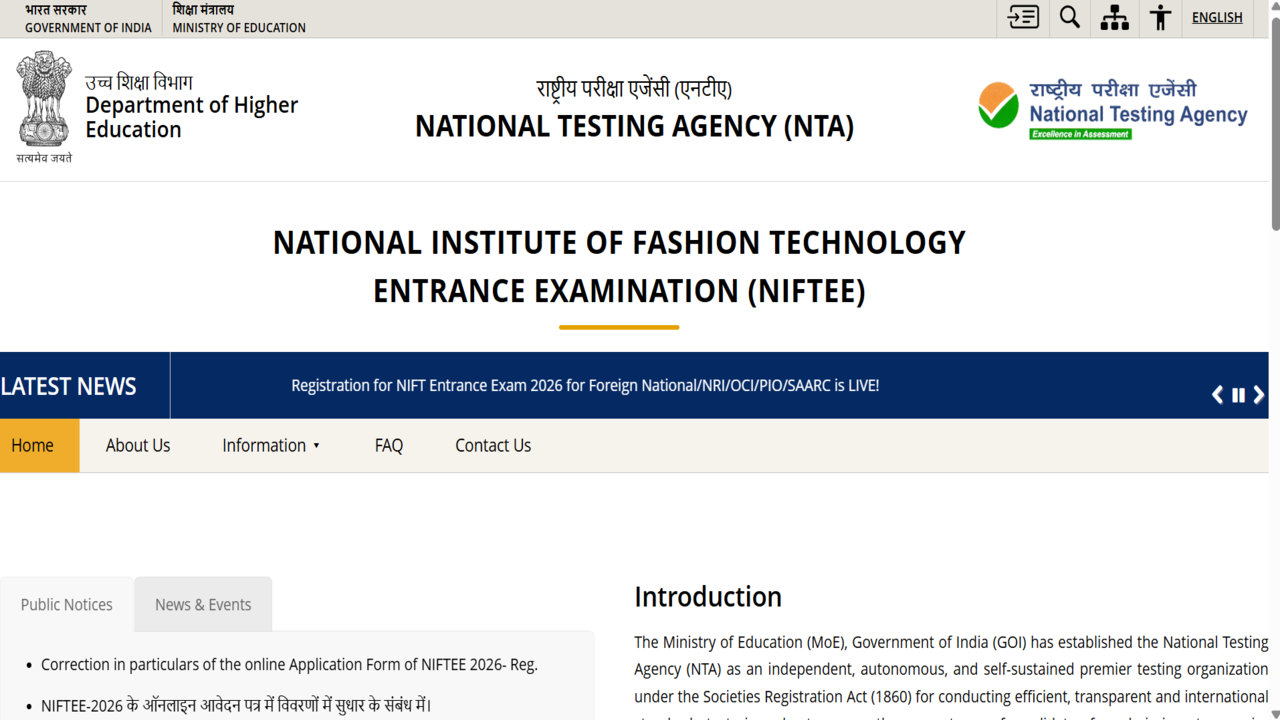Open the sitemap icon in top bar

click(x=1114, y=18)
